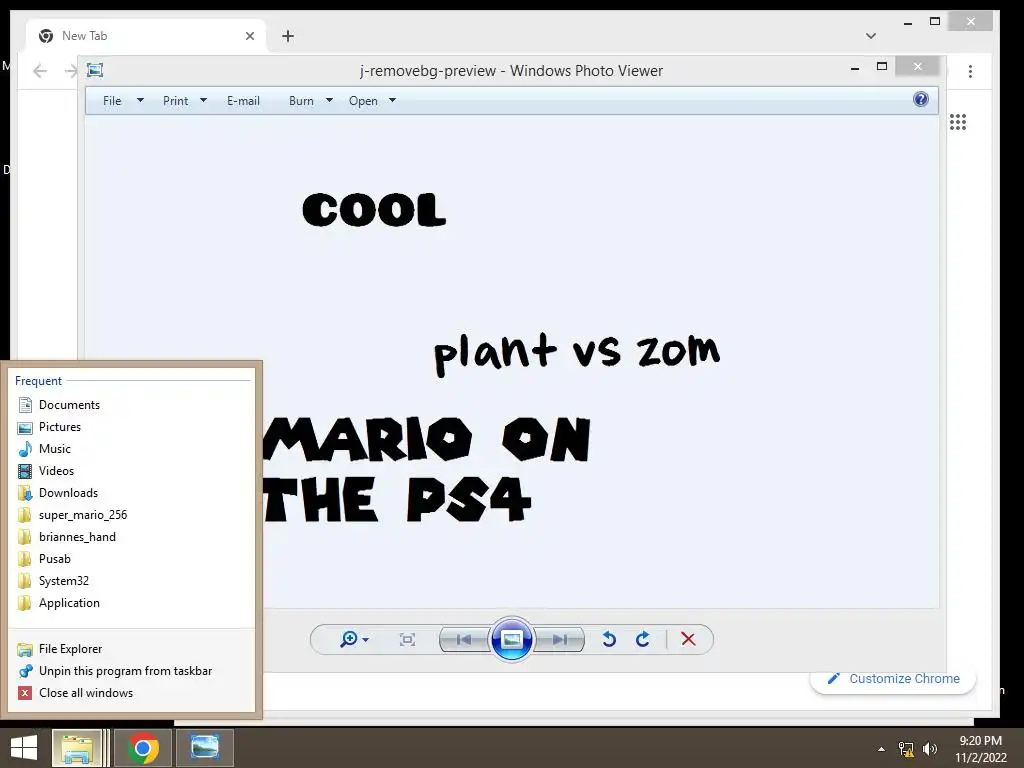The width and height of the screenshot is (1024, 768).
Task: Switch to Chrome from the taskbar
Action: click(x=143, y=748)
